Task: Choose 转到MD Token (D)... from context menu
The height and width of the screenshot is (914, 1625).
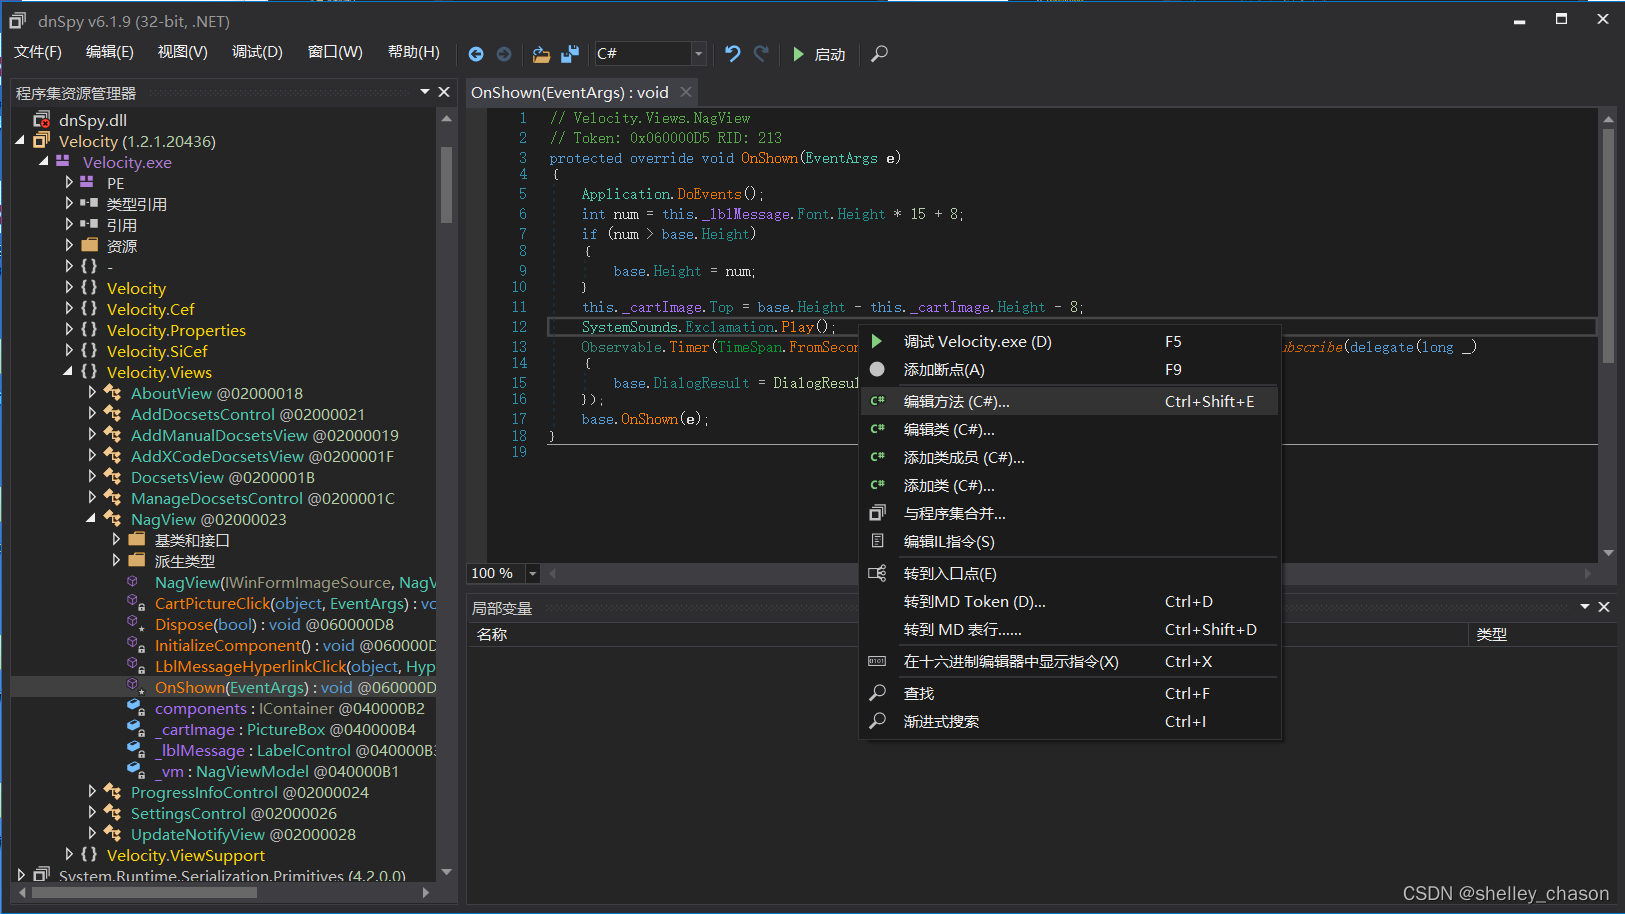Action: (1070, 601)
